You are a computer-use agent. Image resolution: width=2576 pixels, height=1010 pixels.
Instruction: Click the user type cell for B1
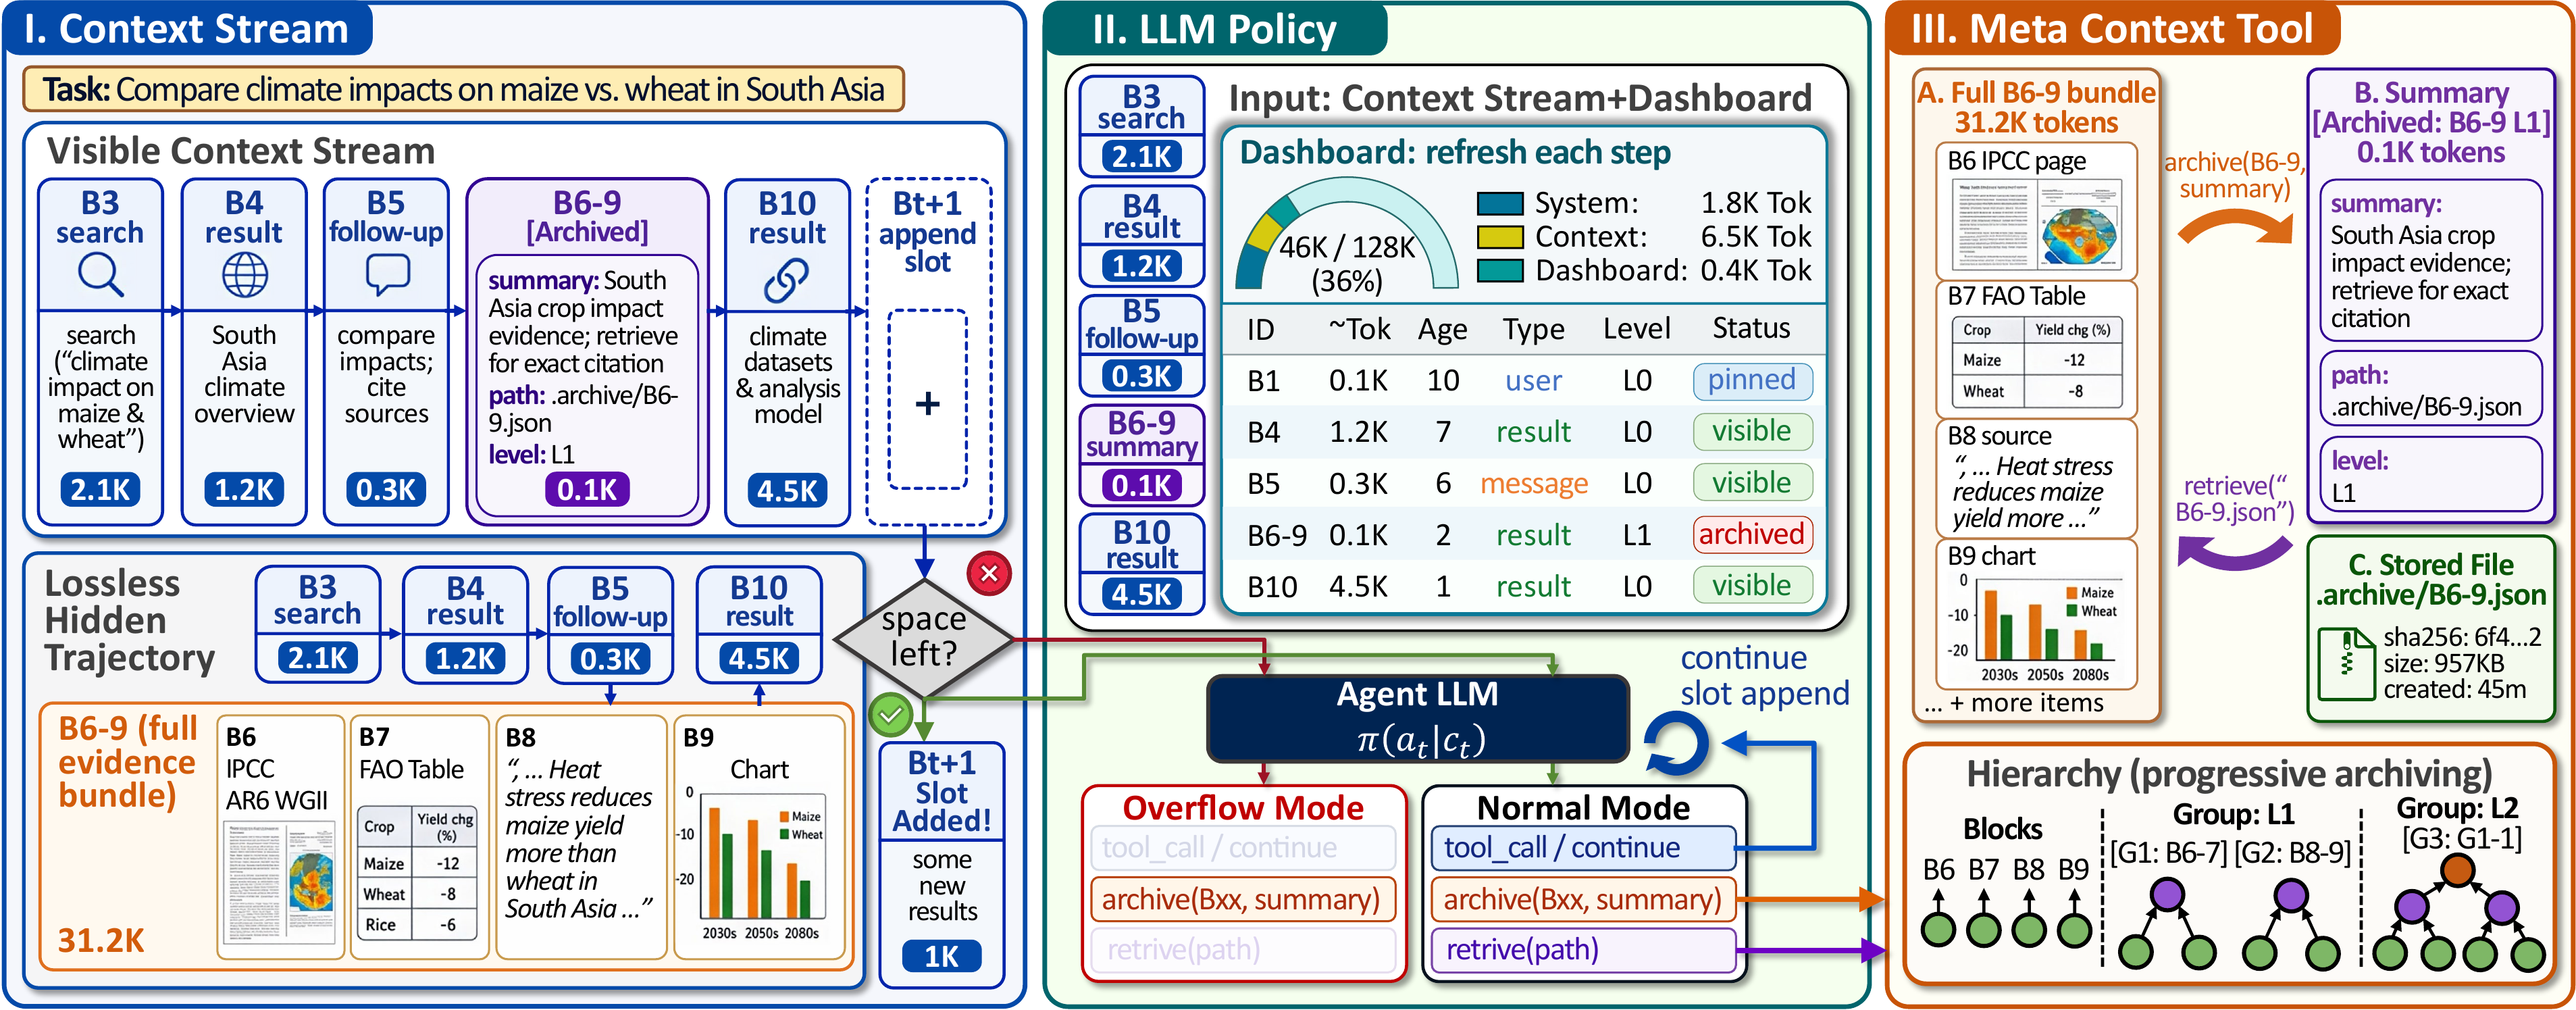[x=1533, y=381]
